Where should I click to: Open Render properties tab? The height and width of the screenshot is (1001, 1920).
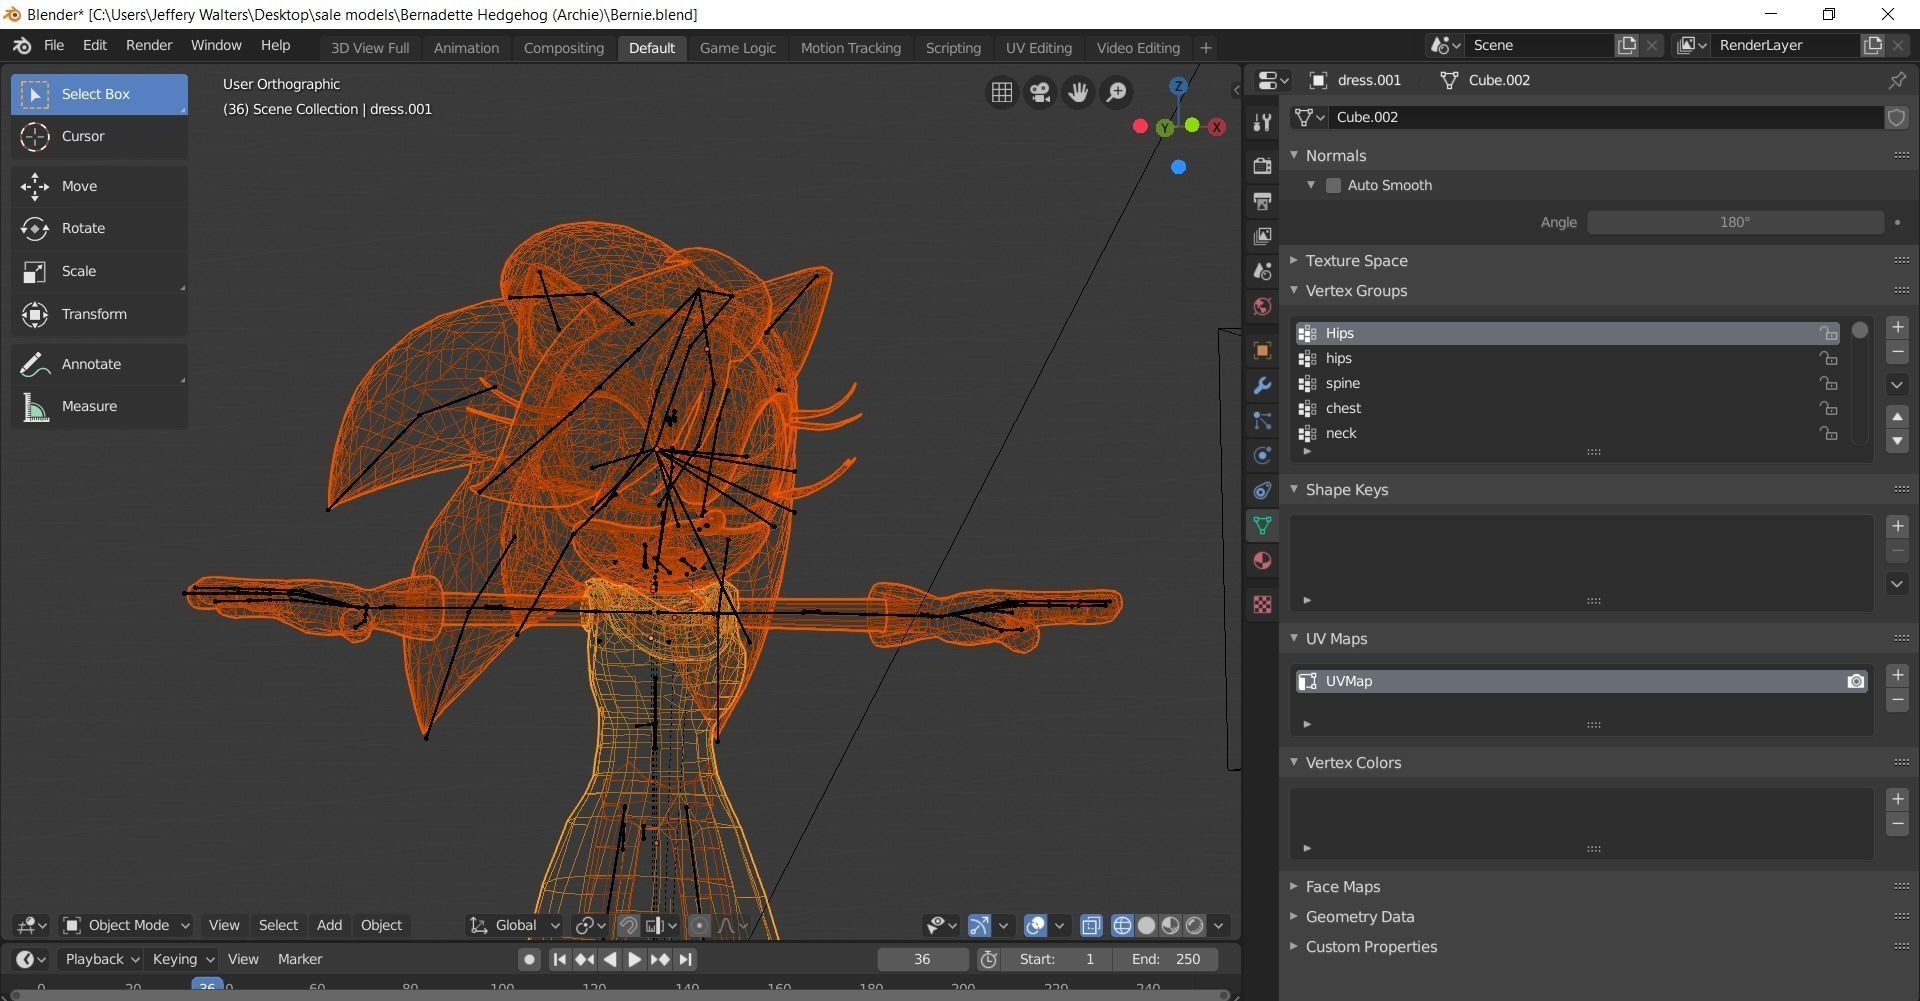click(1262, 165)
